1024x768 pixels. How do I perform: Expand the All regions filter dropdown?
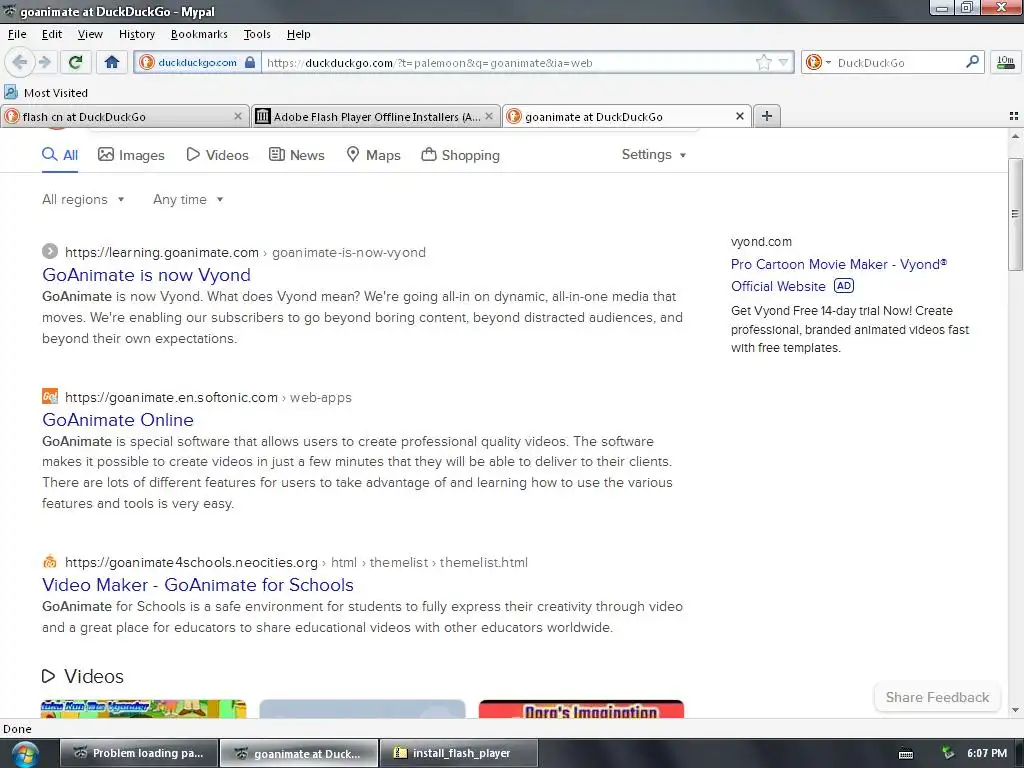(x=83, y=199)
